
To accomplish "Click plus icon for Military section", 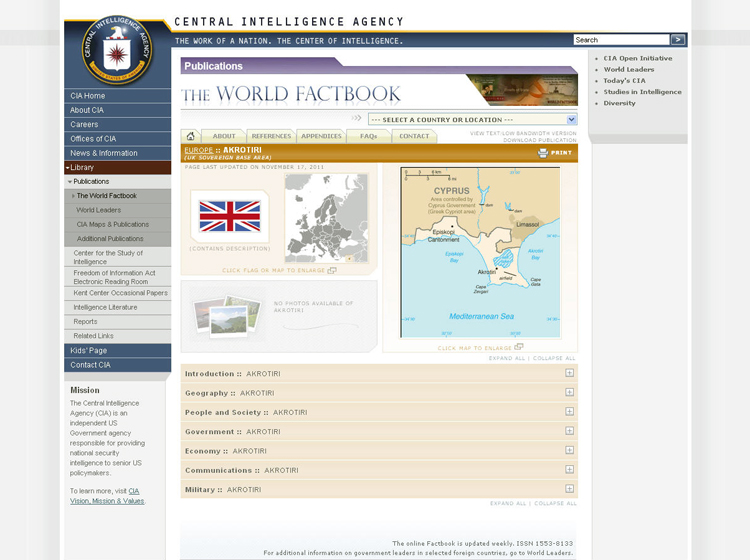I will [x=569, y=490].
